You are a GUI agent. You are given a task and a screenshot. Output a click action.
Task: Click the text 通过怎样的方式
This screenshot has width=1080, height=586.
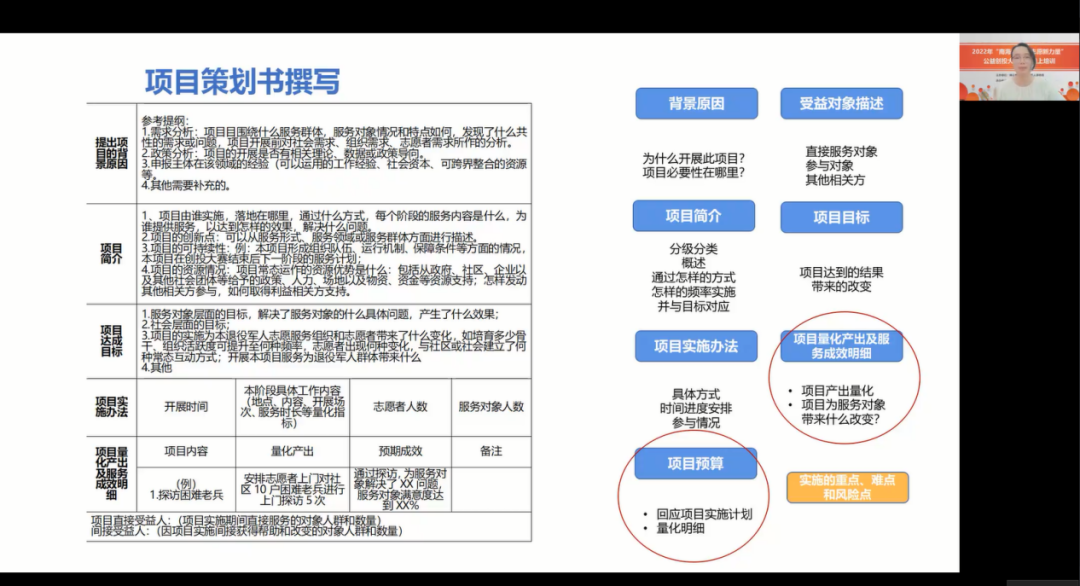click(694, 278)
